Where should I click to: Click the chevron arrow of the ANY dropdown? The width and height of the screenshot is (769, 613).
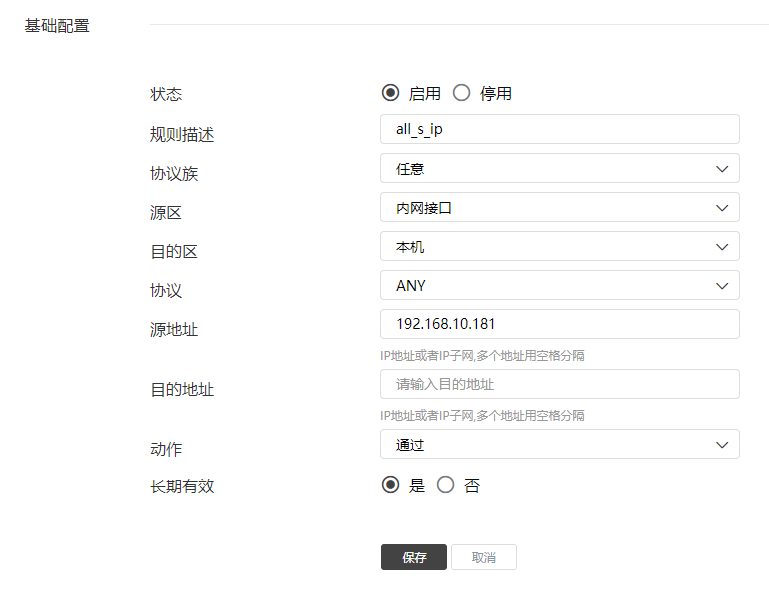pos(722,285)
